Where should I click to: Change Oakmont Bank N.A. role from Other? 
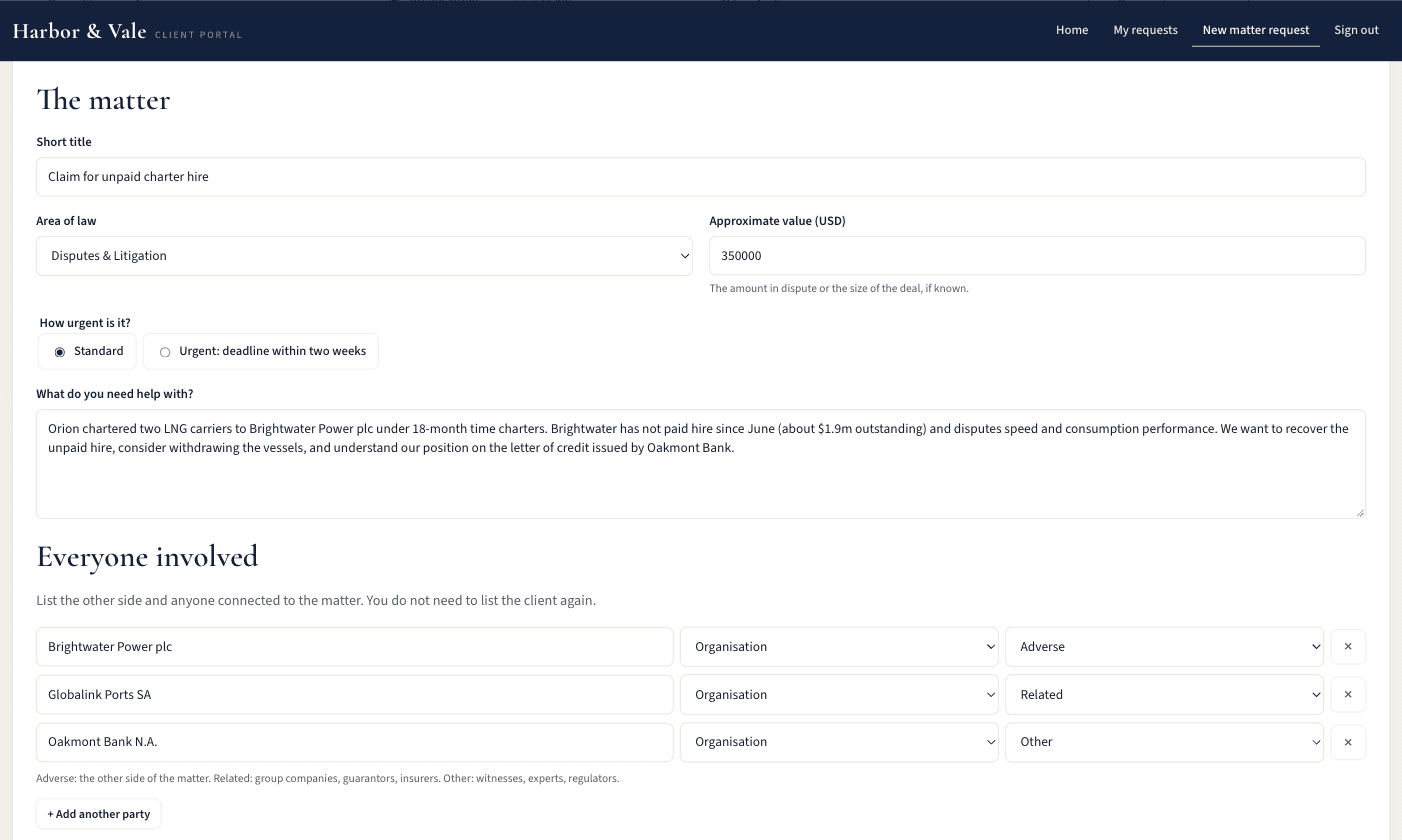pyautogui.click(x=1164, y=742)
